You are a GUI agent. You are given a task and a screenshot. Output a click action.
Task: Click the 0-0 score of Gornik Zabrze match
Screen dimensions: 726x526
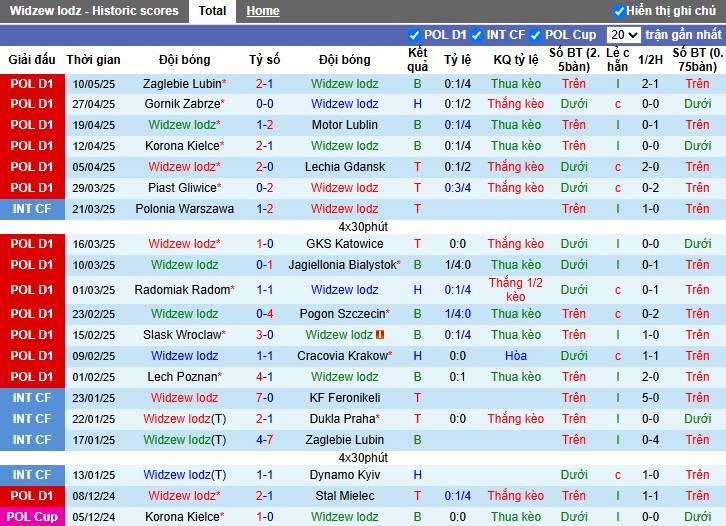click(264, 104)
